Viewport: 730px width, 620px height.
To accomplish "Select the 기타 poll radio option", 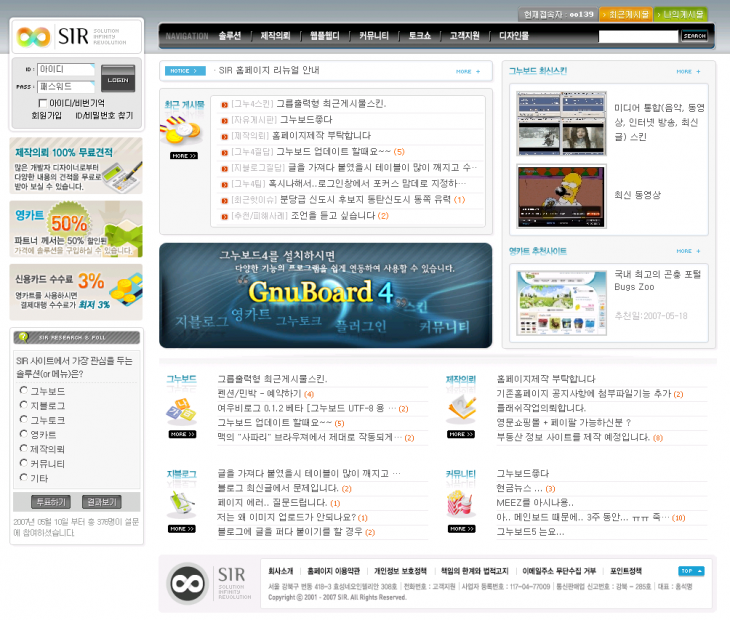I will click(23, 477).
